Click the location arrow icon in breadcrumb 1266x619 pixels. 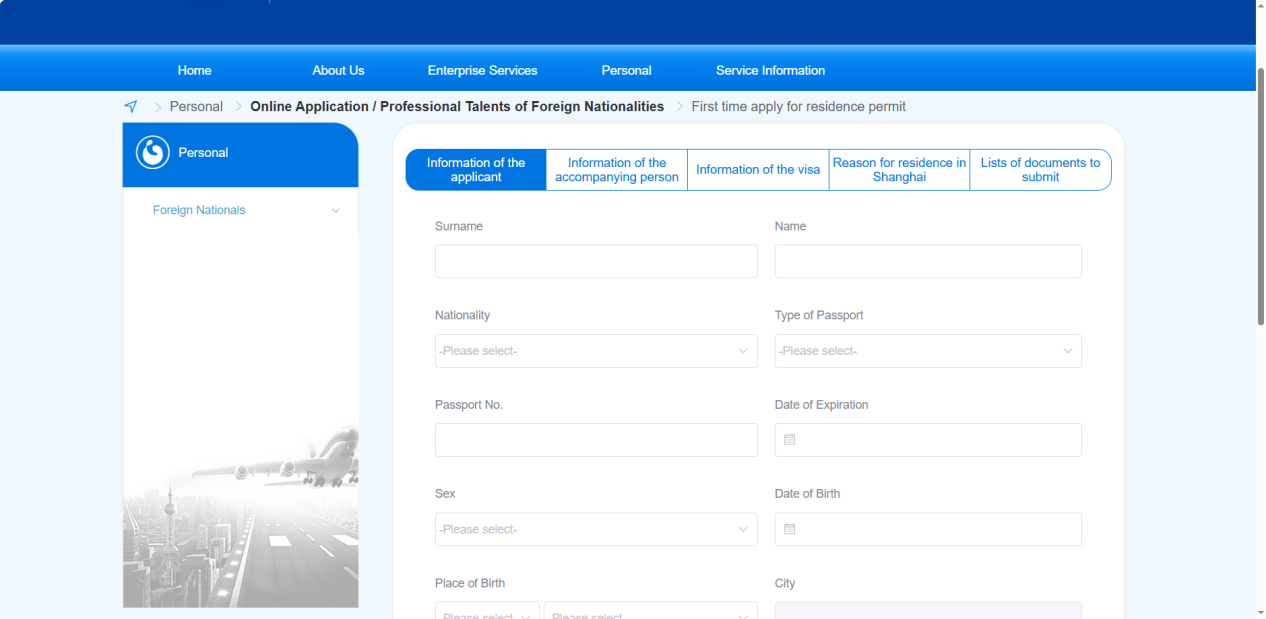pos(130,106)
